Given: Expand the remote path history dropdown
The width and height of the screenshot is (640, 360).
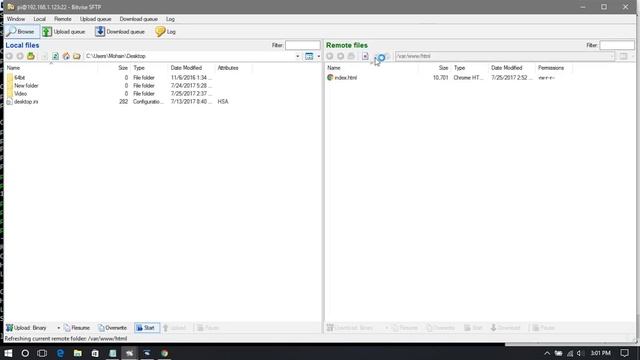Looking at the screenshot, I should coord(612,56).
